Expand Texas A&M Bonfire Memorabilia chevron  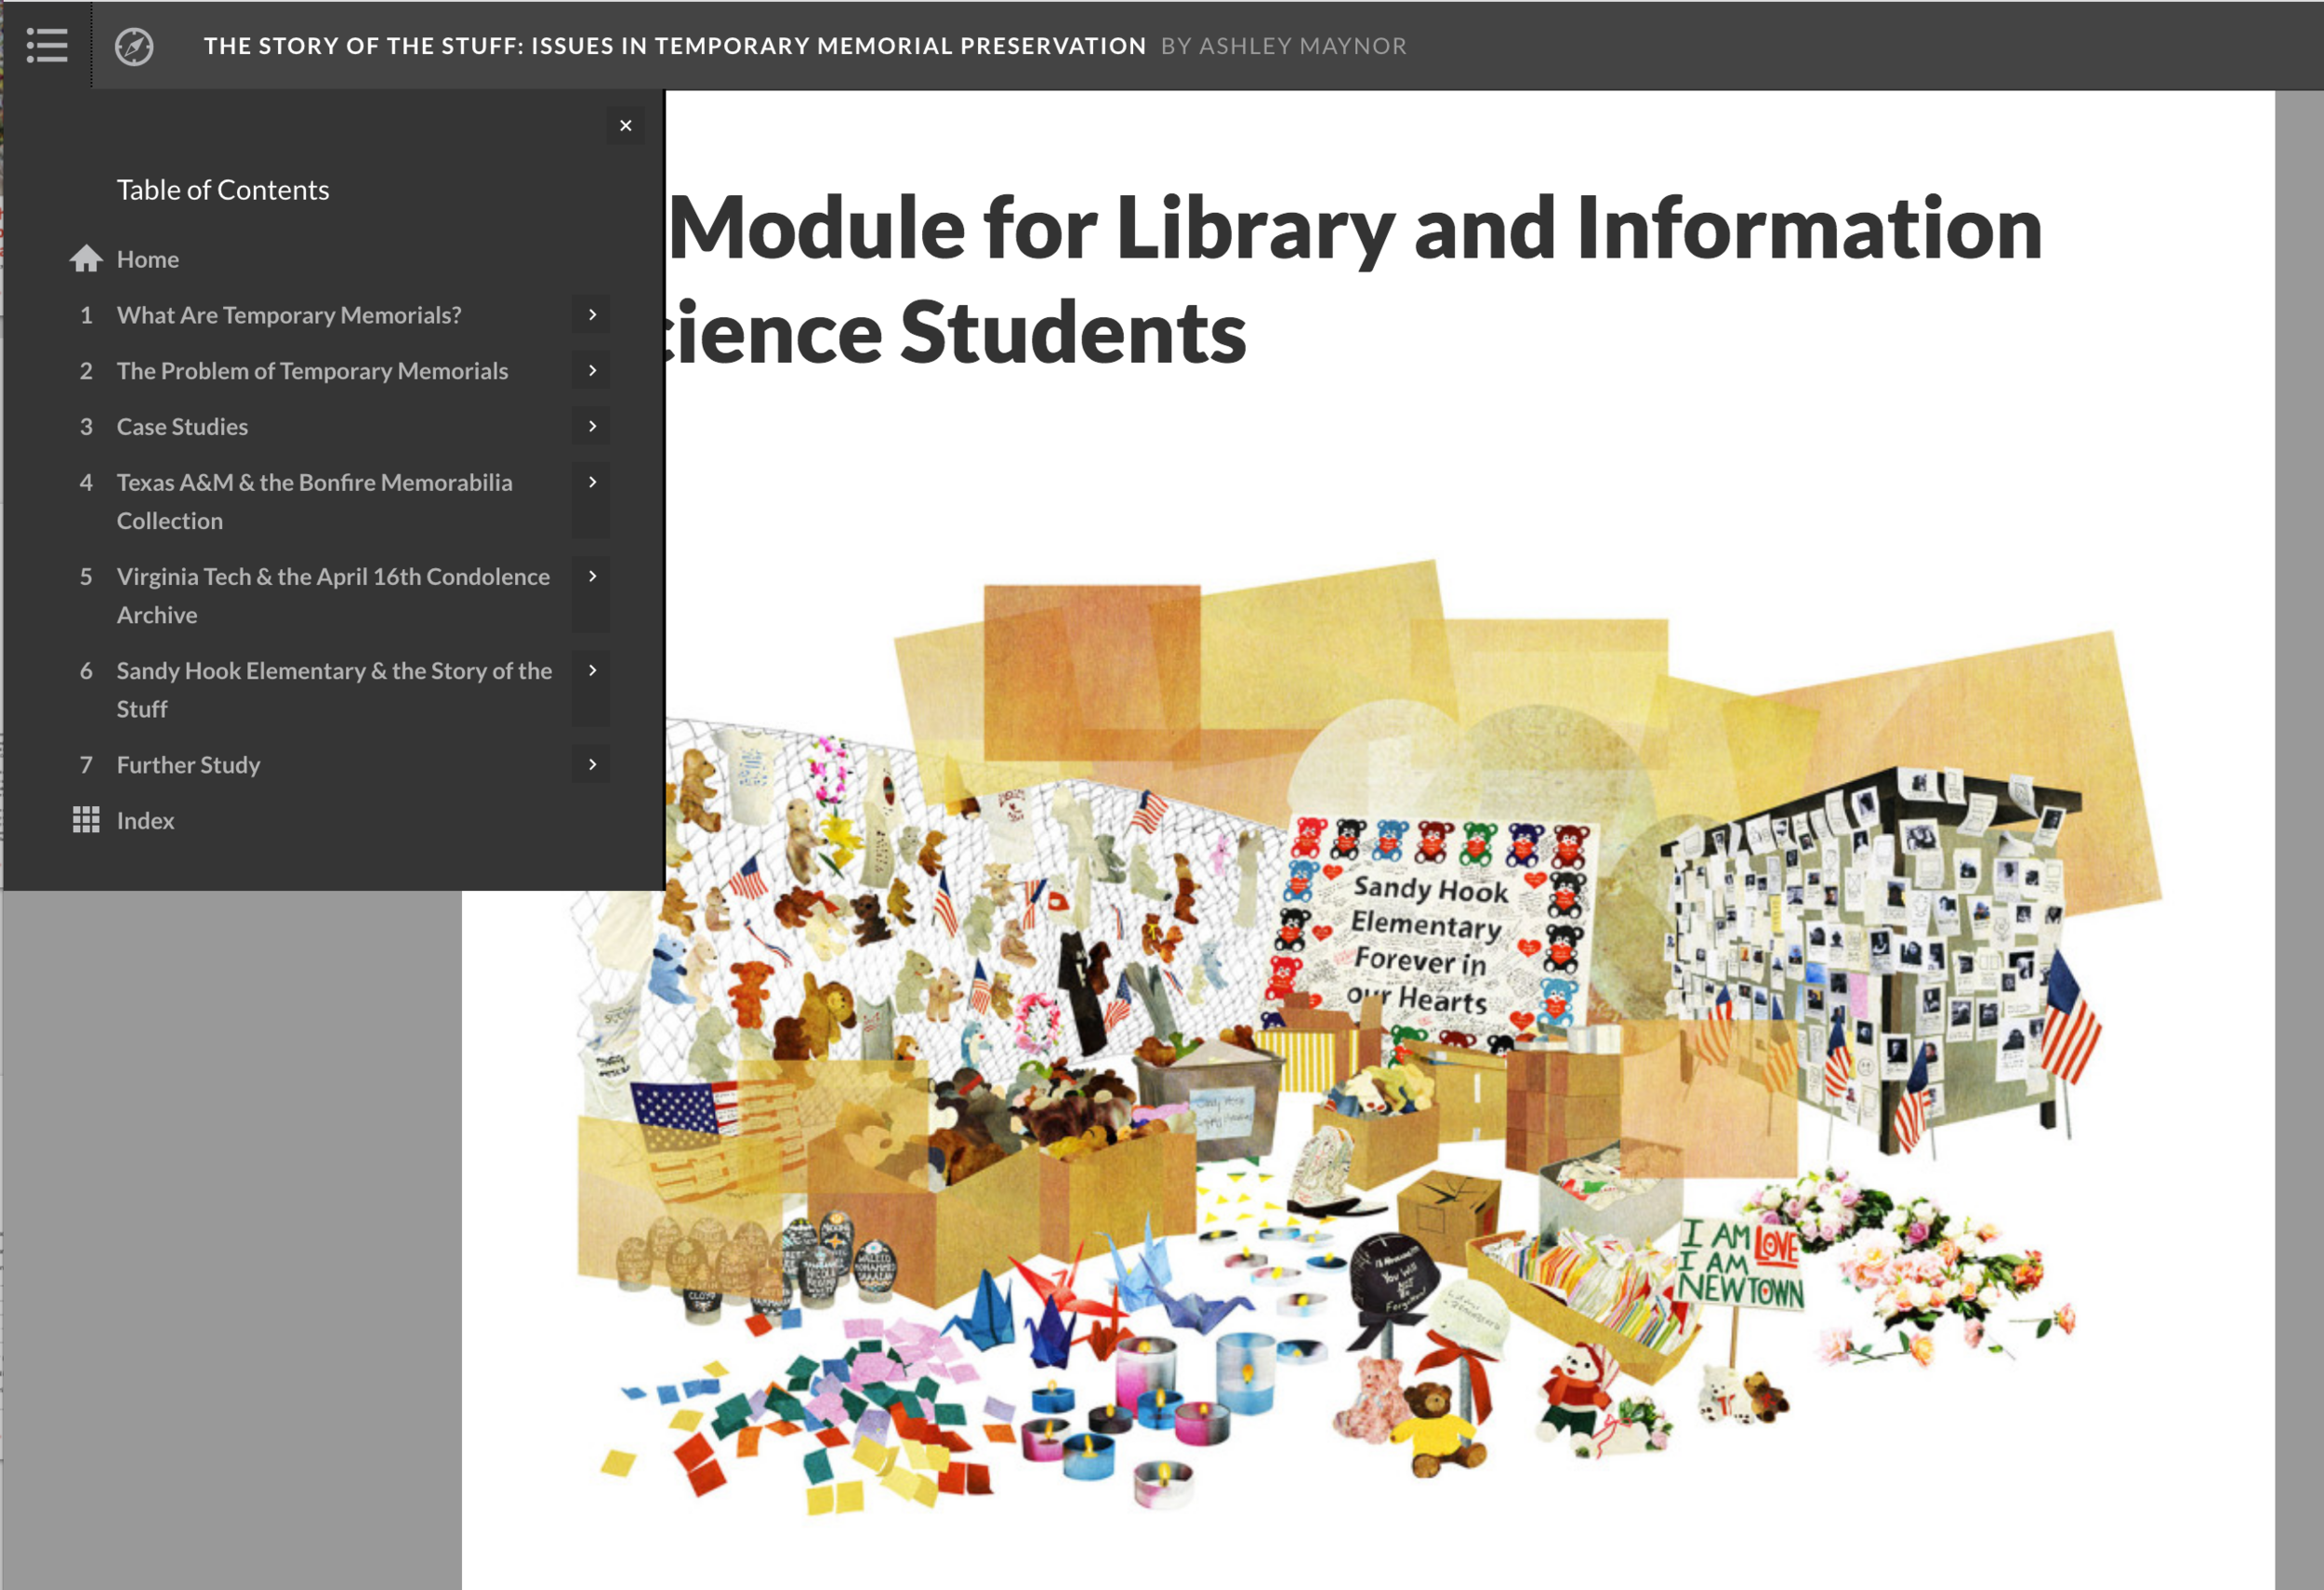pos(592,483)
